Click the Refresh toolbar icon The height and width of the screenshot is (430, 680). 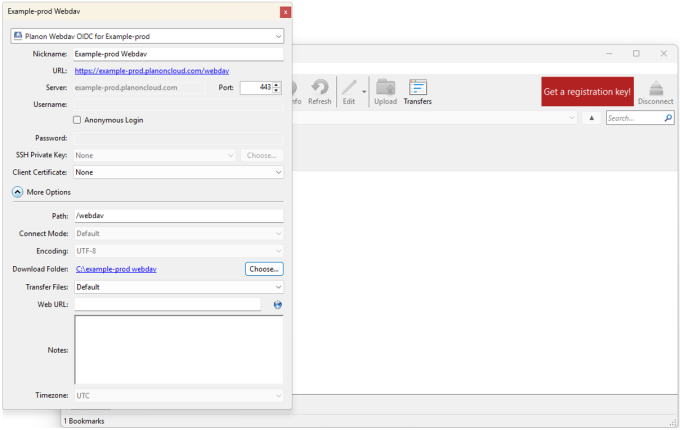[x=320, y=87]
